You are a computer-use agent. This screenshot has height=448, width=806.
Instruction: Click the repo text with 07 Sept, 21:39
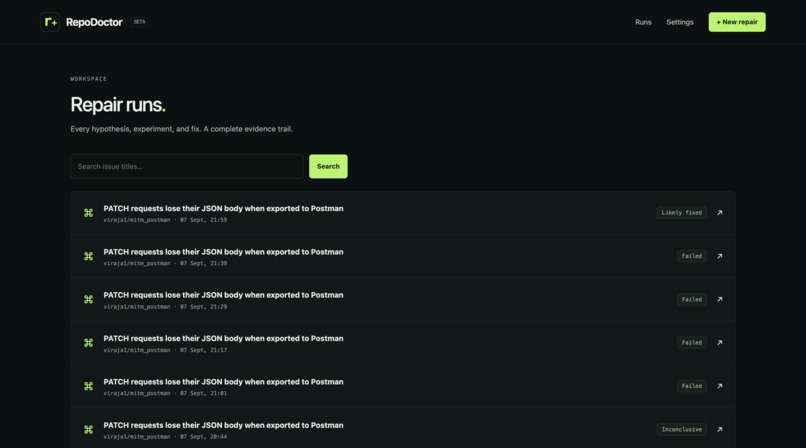coord(165,263)
